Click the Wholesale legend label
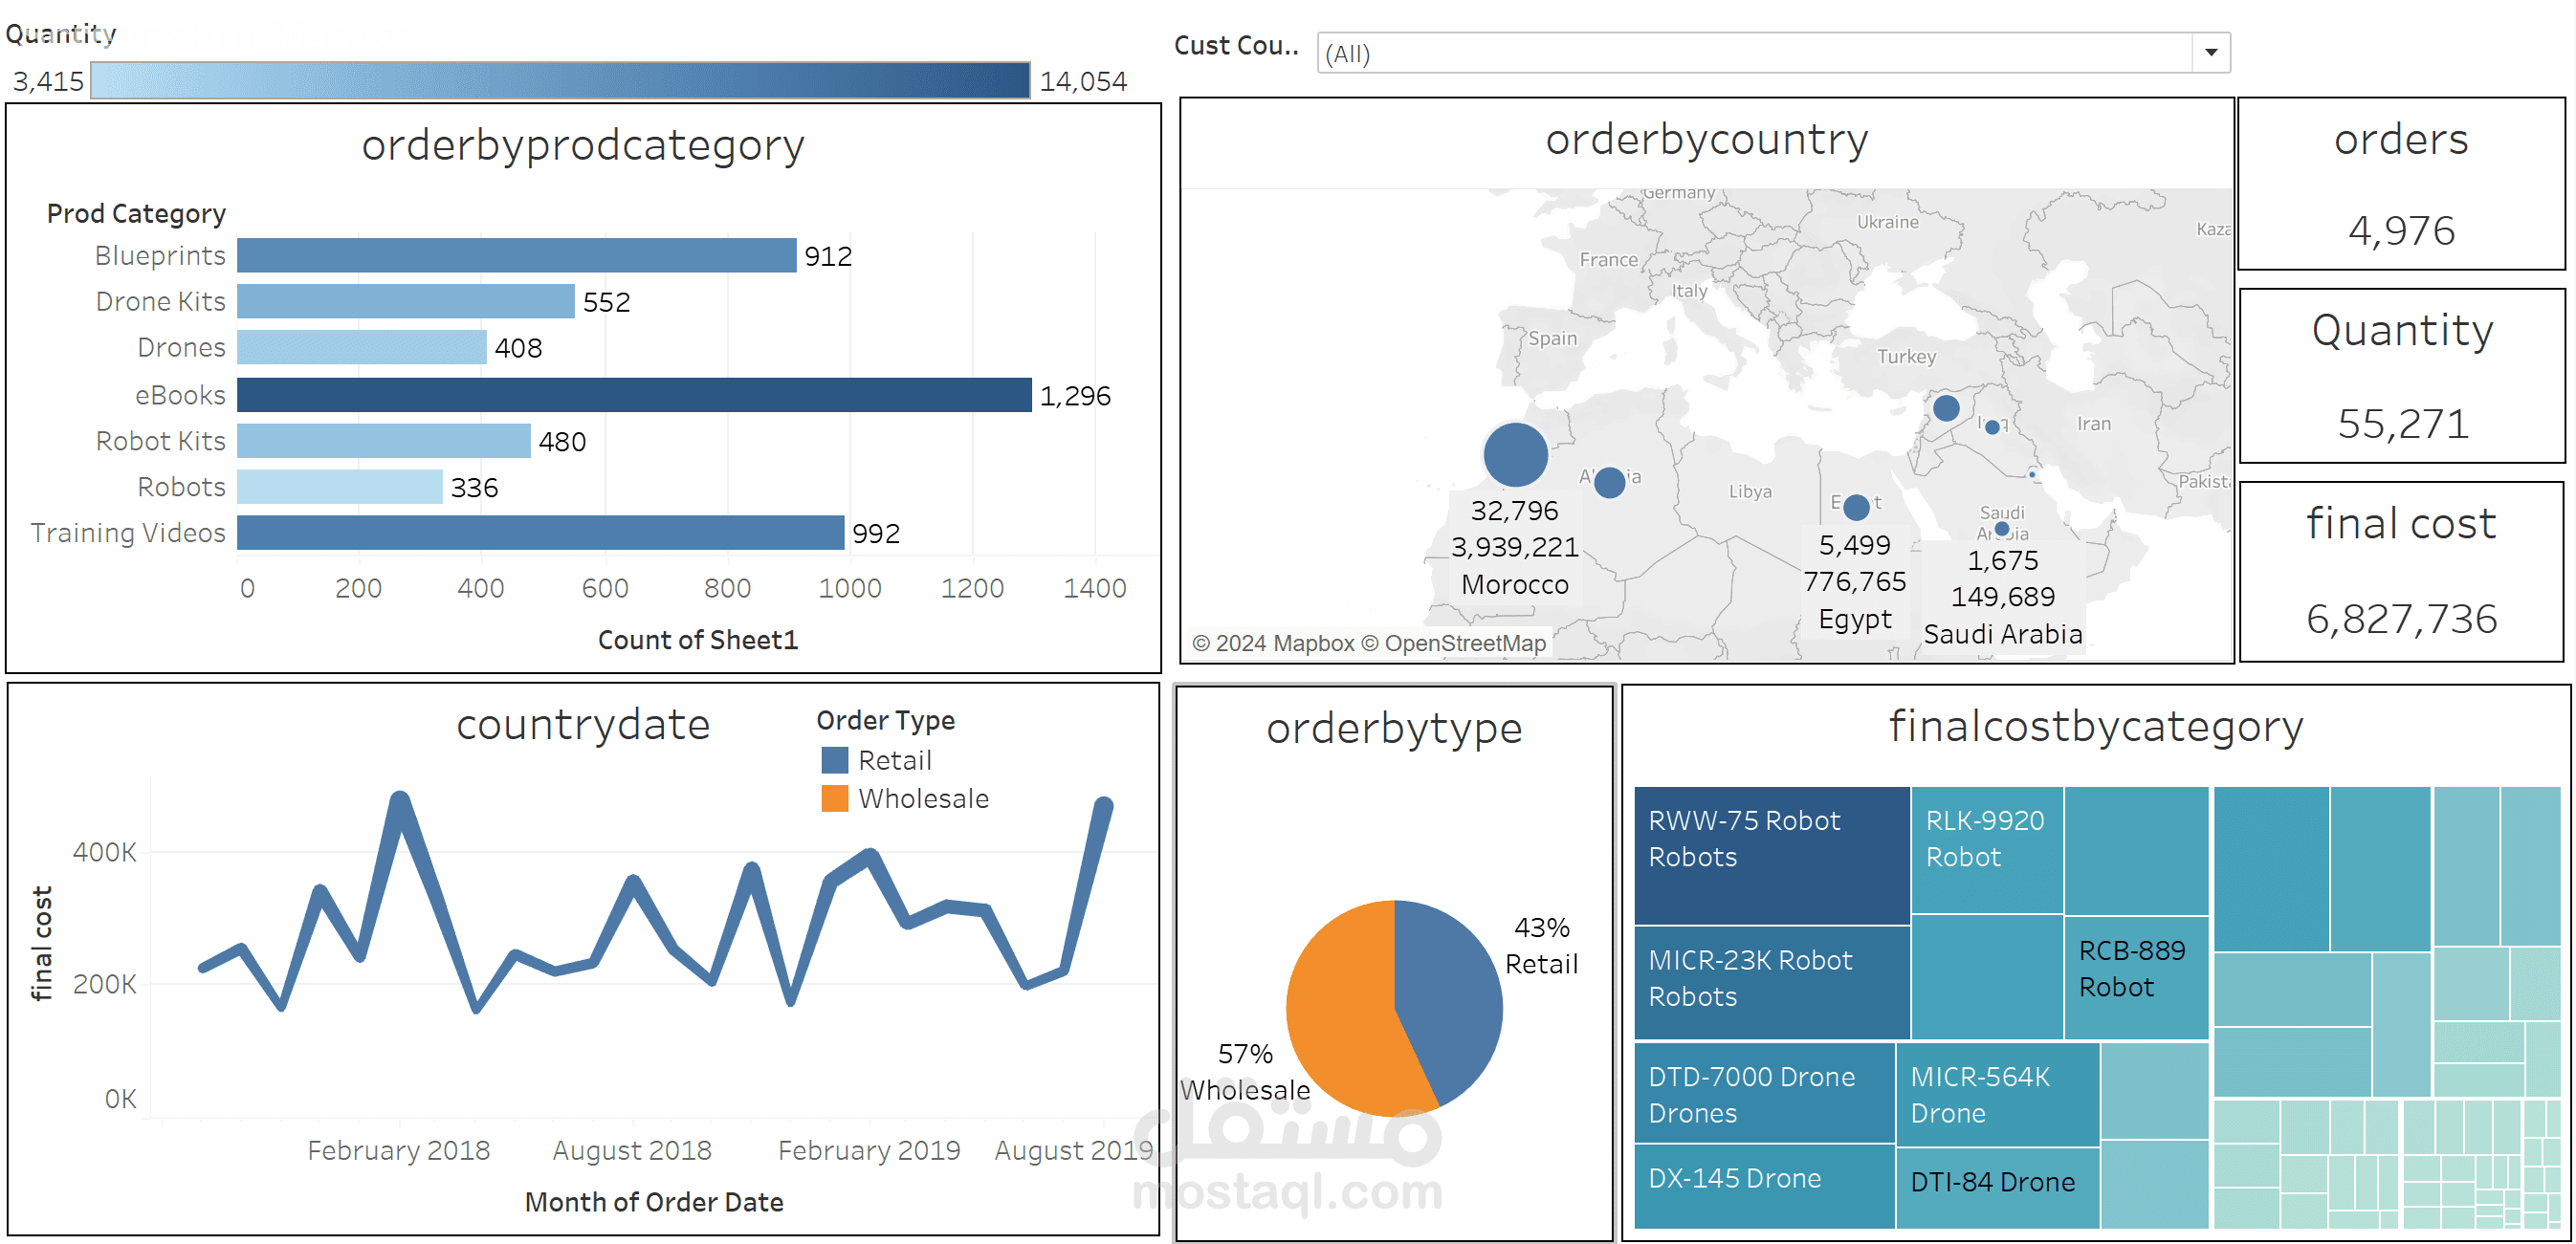The width and height of the screenshot is (2576, 1244). pyautogui.click(x=923, y=798)
